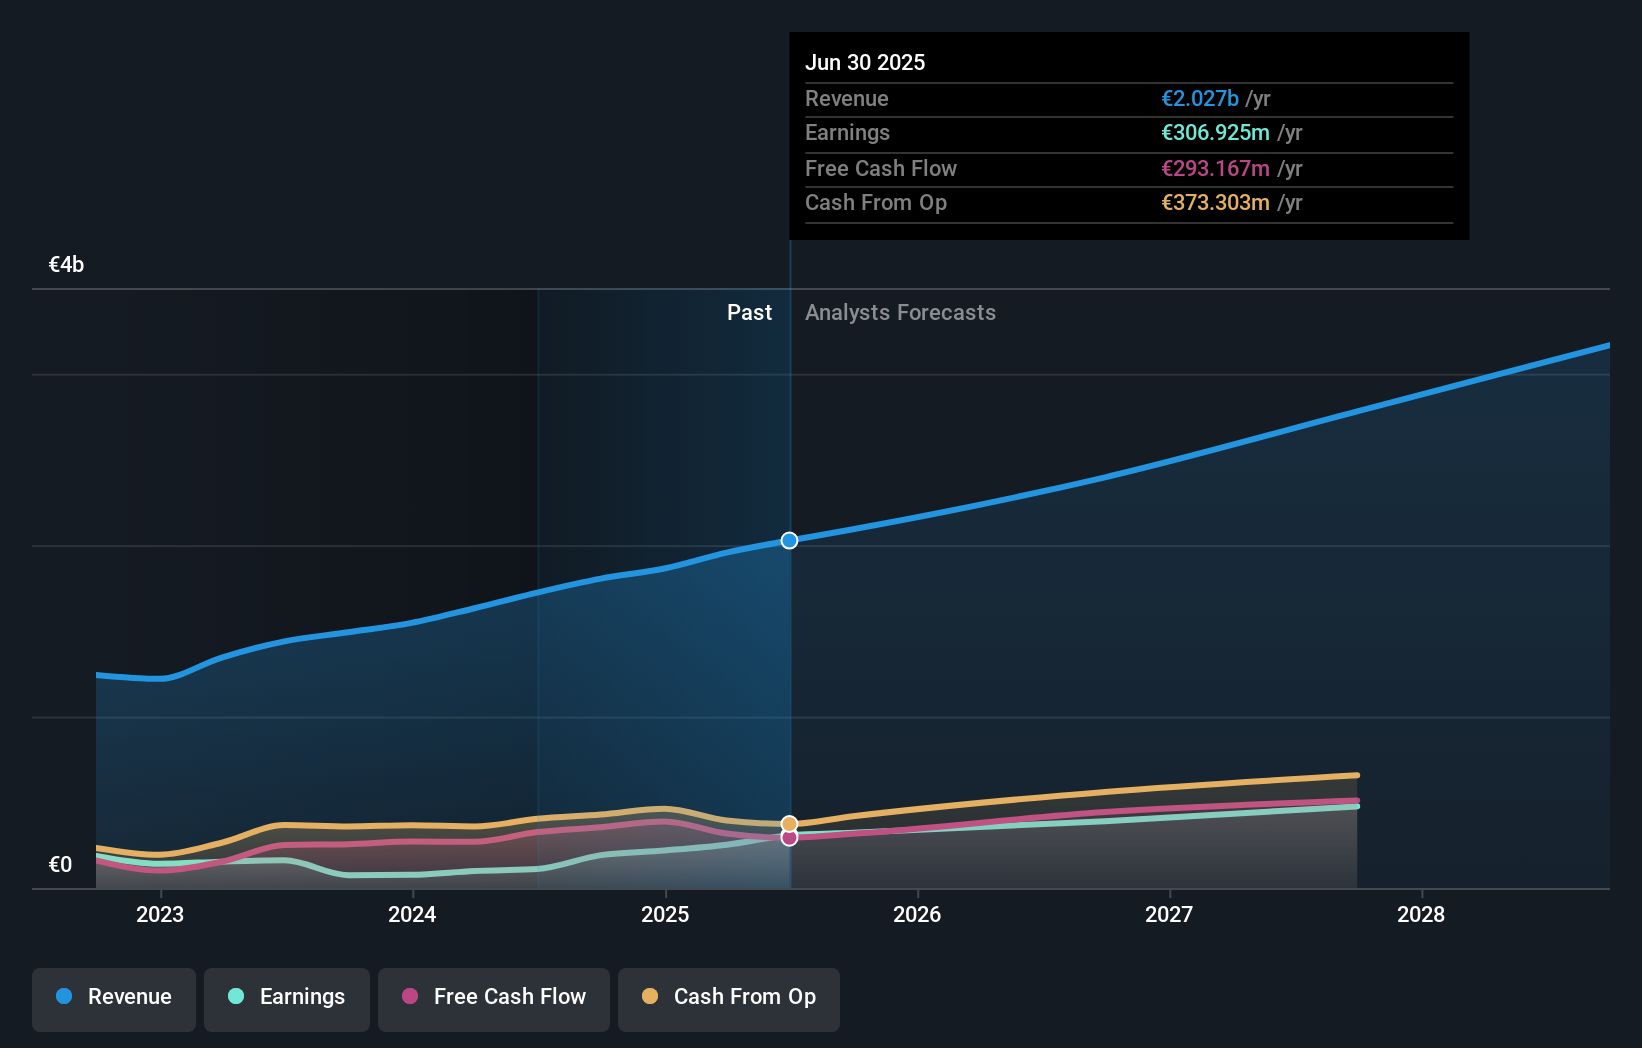Collapse the Analysts Forecasts section
Image resolution: width=1642 pixels, height=1048 pixels.
(x=899, y=312)
